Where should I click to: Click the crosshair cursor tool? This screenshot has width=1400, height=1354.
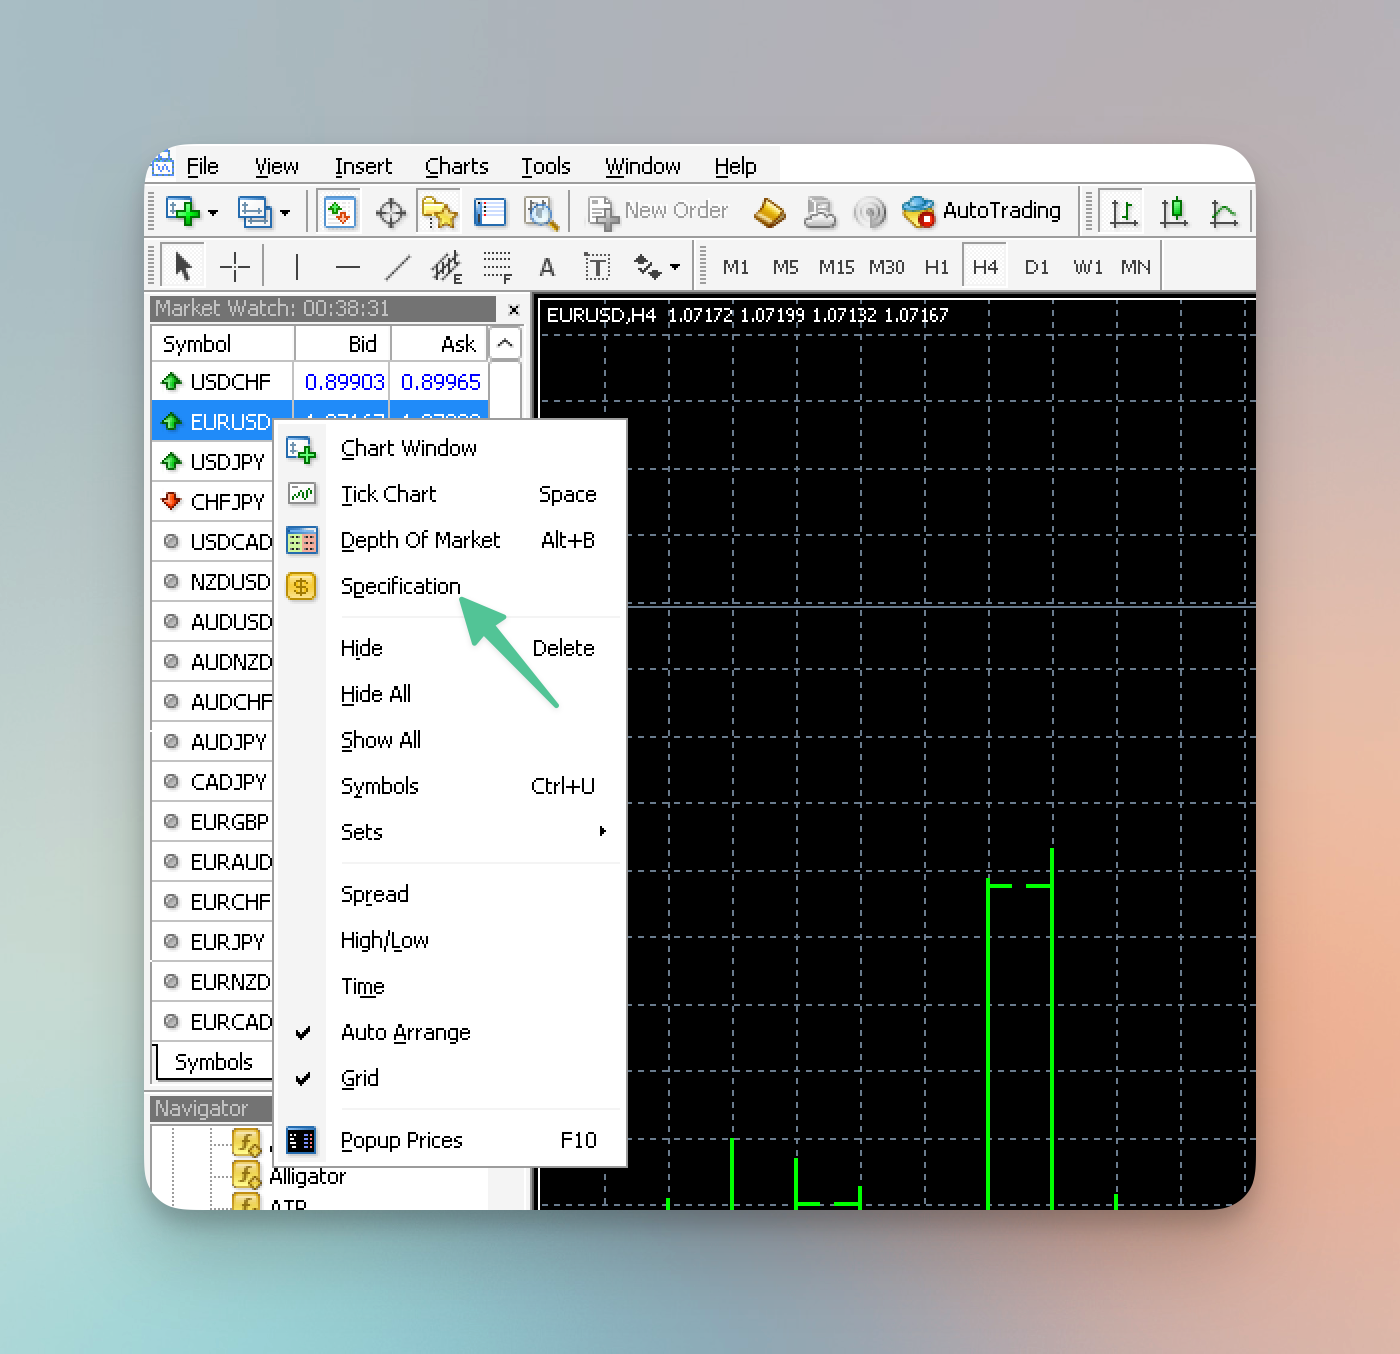coord(235,267)
